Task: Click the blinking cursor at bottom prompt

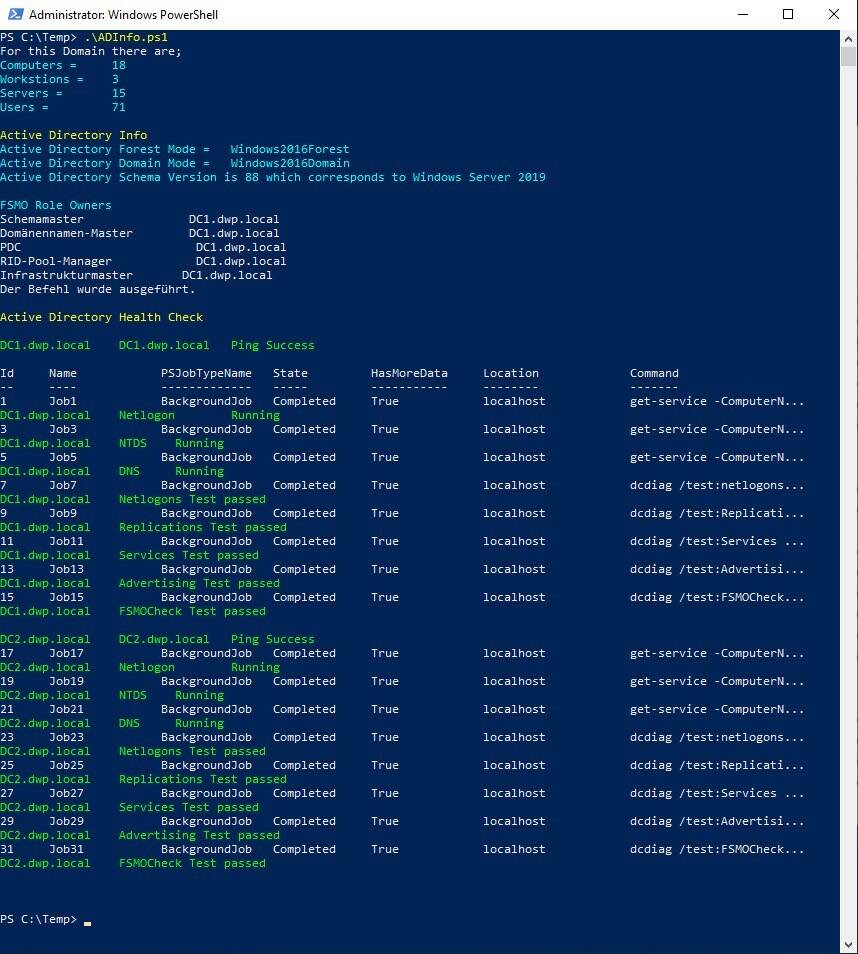Action: (x=87, y=920)
